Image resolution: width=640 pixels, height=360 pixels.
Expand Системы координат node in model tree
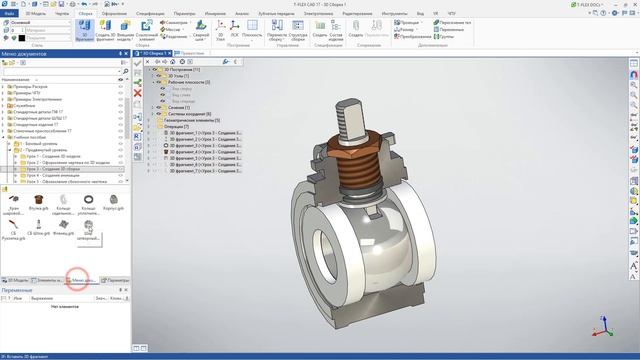coord(153,114)
